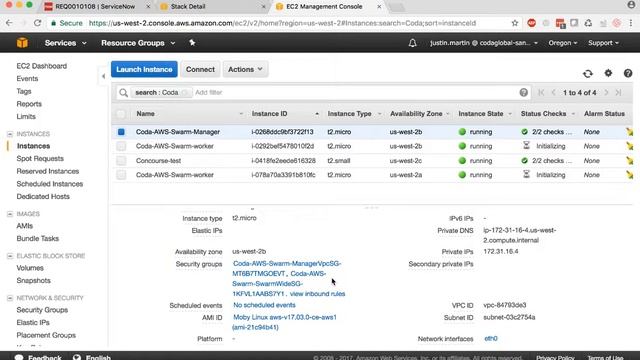Switch to the REQ0010108 ServiceNow tab
Image resolution: width=640 pixels, height=360 pixels.
(96, 7)
